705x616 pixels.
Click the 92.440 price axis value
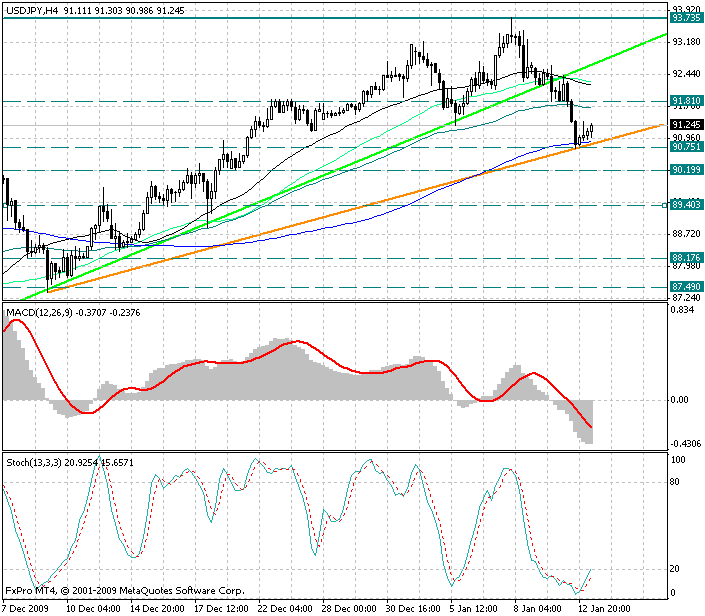click(686, 74)
